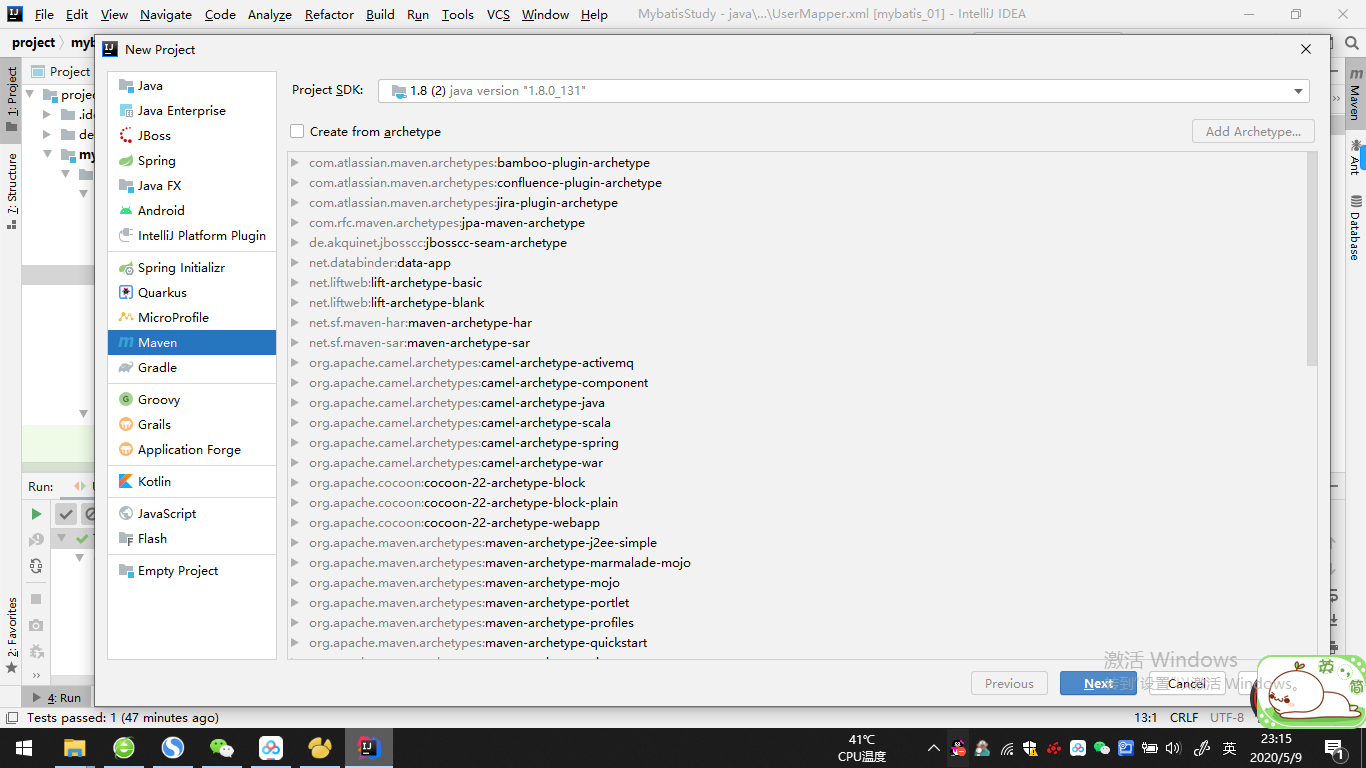1366x768 pixels.
Task: Select Application Forge project type
Action: [191, 450]
